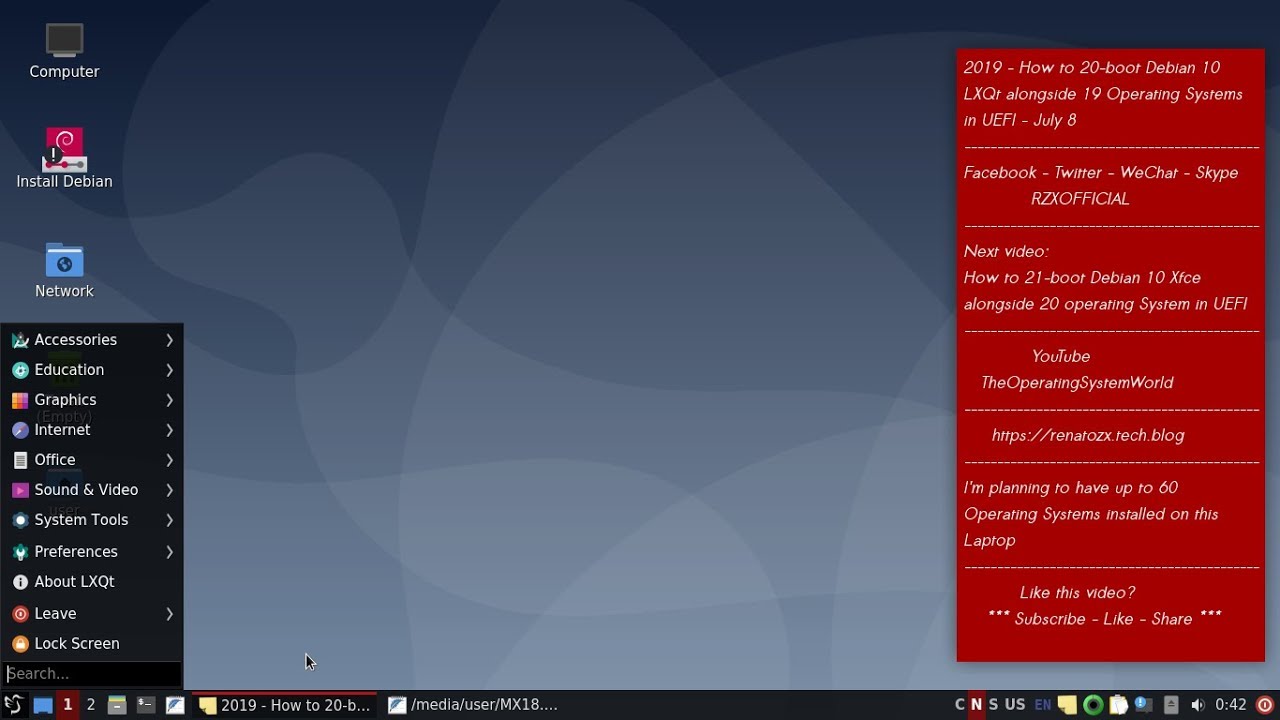The image size is (1280, 720).
Task: Expand the Leave submenu arrow
Action: click(170, 614)
